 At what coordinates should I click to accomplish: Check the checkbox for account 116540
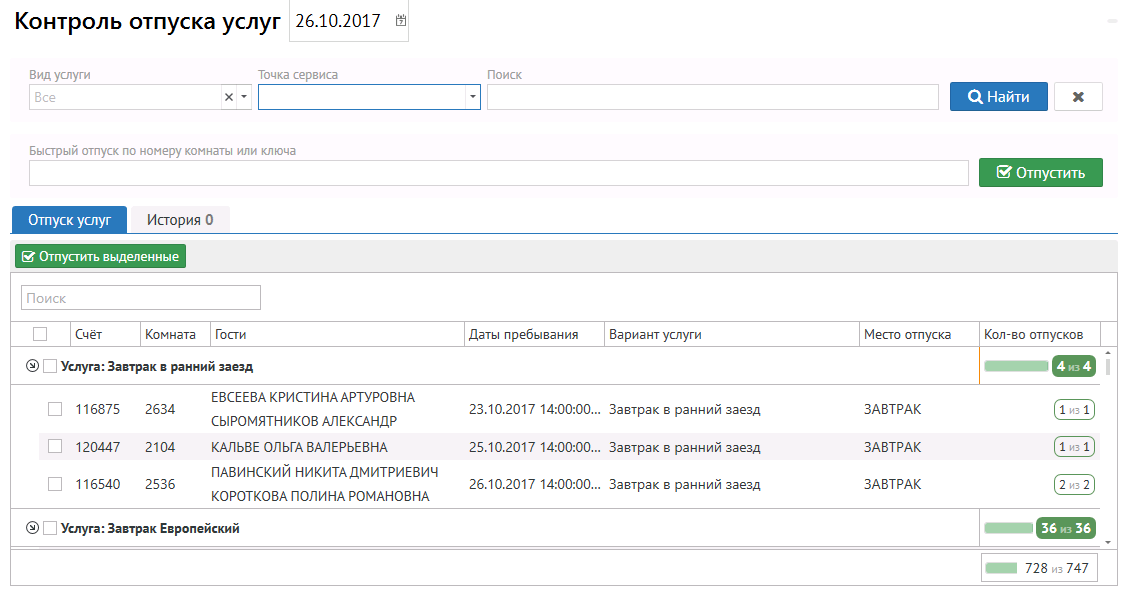pos(55,484)
